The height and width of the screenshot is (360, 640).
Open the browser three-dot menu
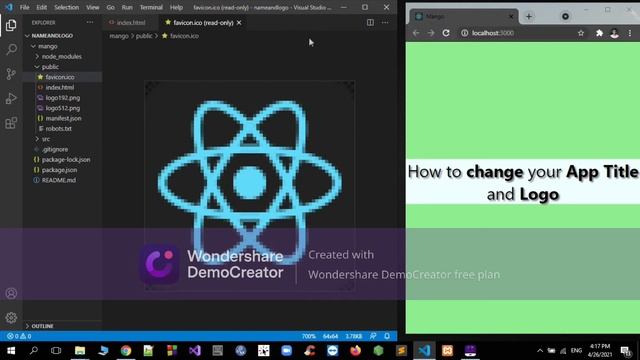click(630, 33)
